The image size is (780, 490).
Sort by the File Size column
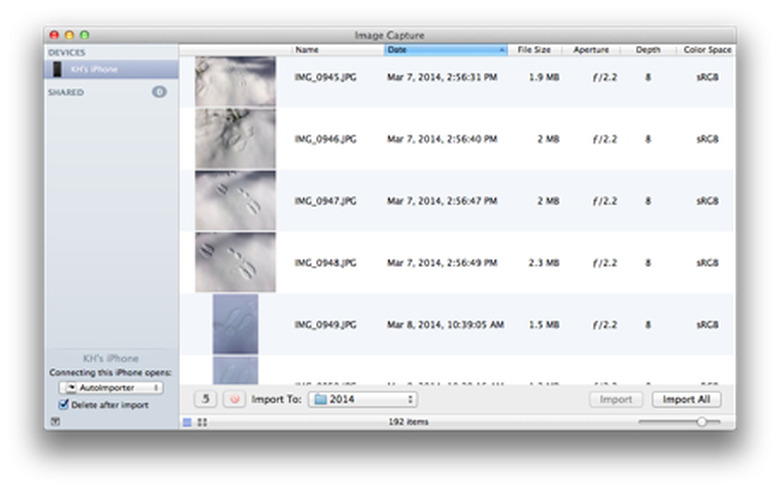tap(534, 49)
